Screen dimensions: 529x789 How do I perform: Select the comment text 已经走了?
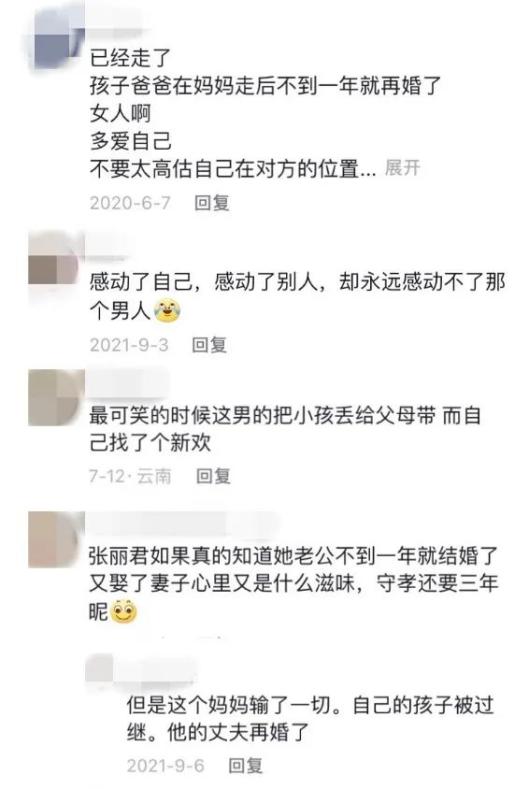pyautogui.click(x=131, y=58)
